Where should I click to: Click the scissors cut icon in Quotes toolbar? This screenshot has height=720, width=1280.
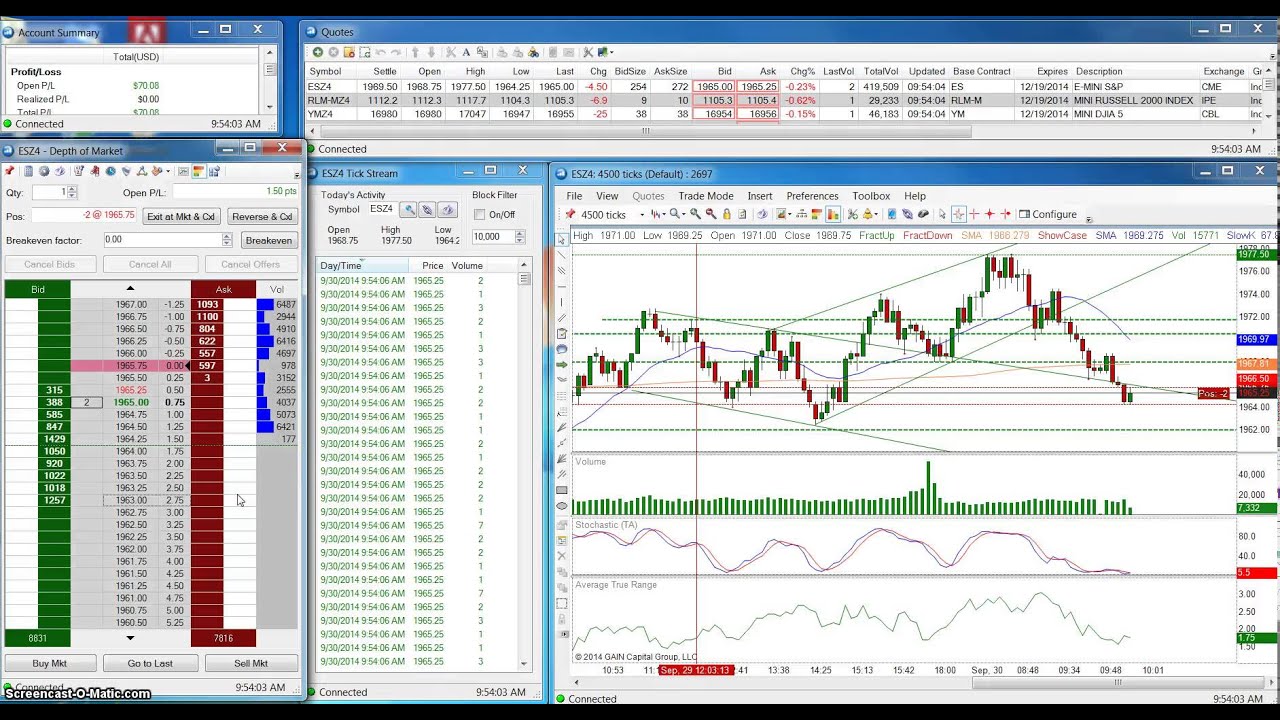(451, 52)
